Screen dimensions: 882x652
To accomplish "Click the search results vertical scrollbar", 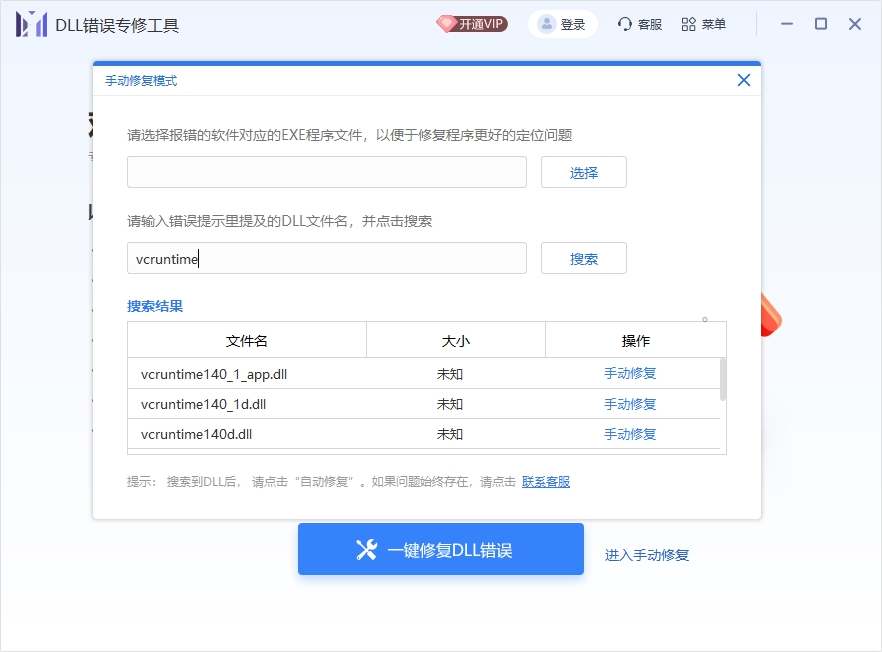I will point(723,380).
